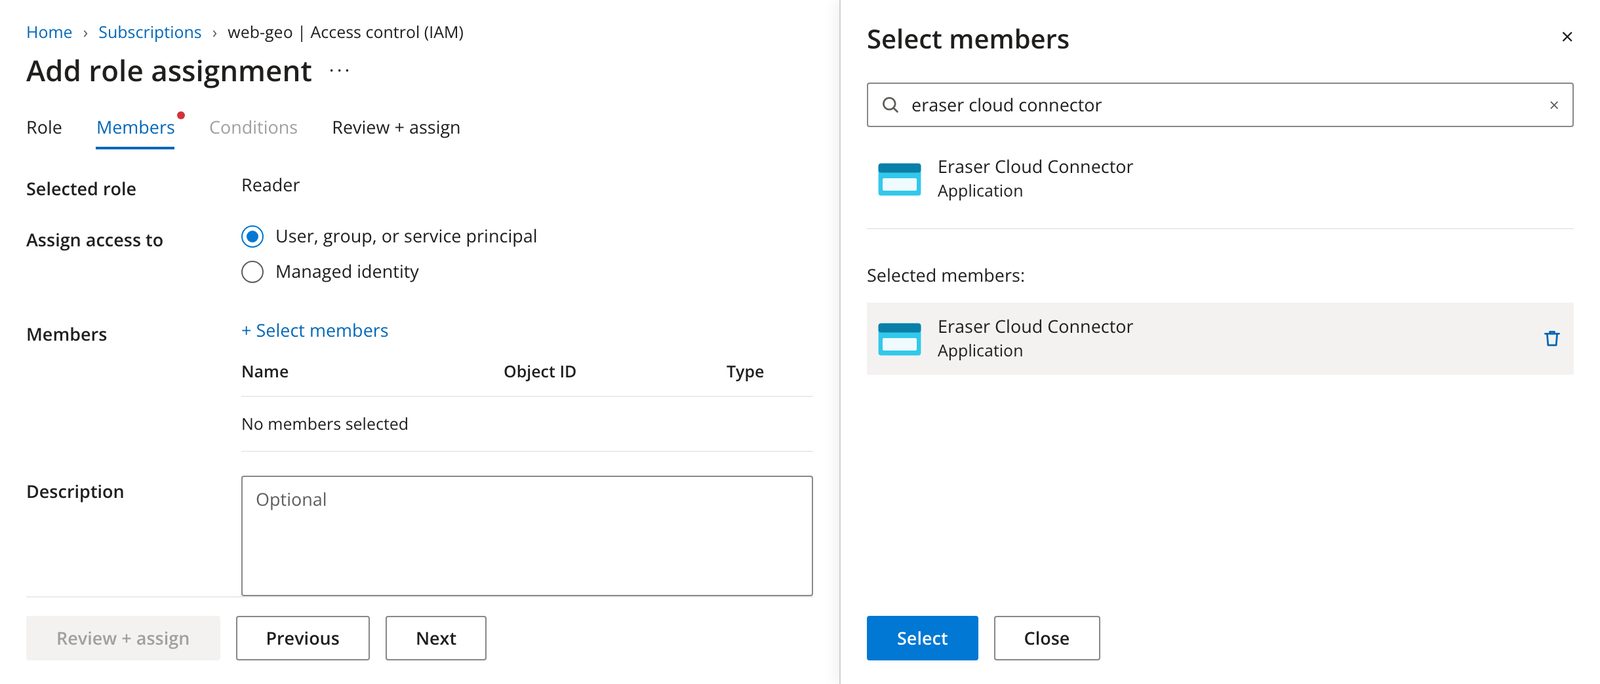Click the + Select members link
The height and width of the screenshot is (684, 1600).
tap(315, 331)
